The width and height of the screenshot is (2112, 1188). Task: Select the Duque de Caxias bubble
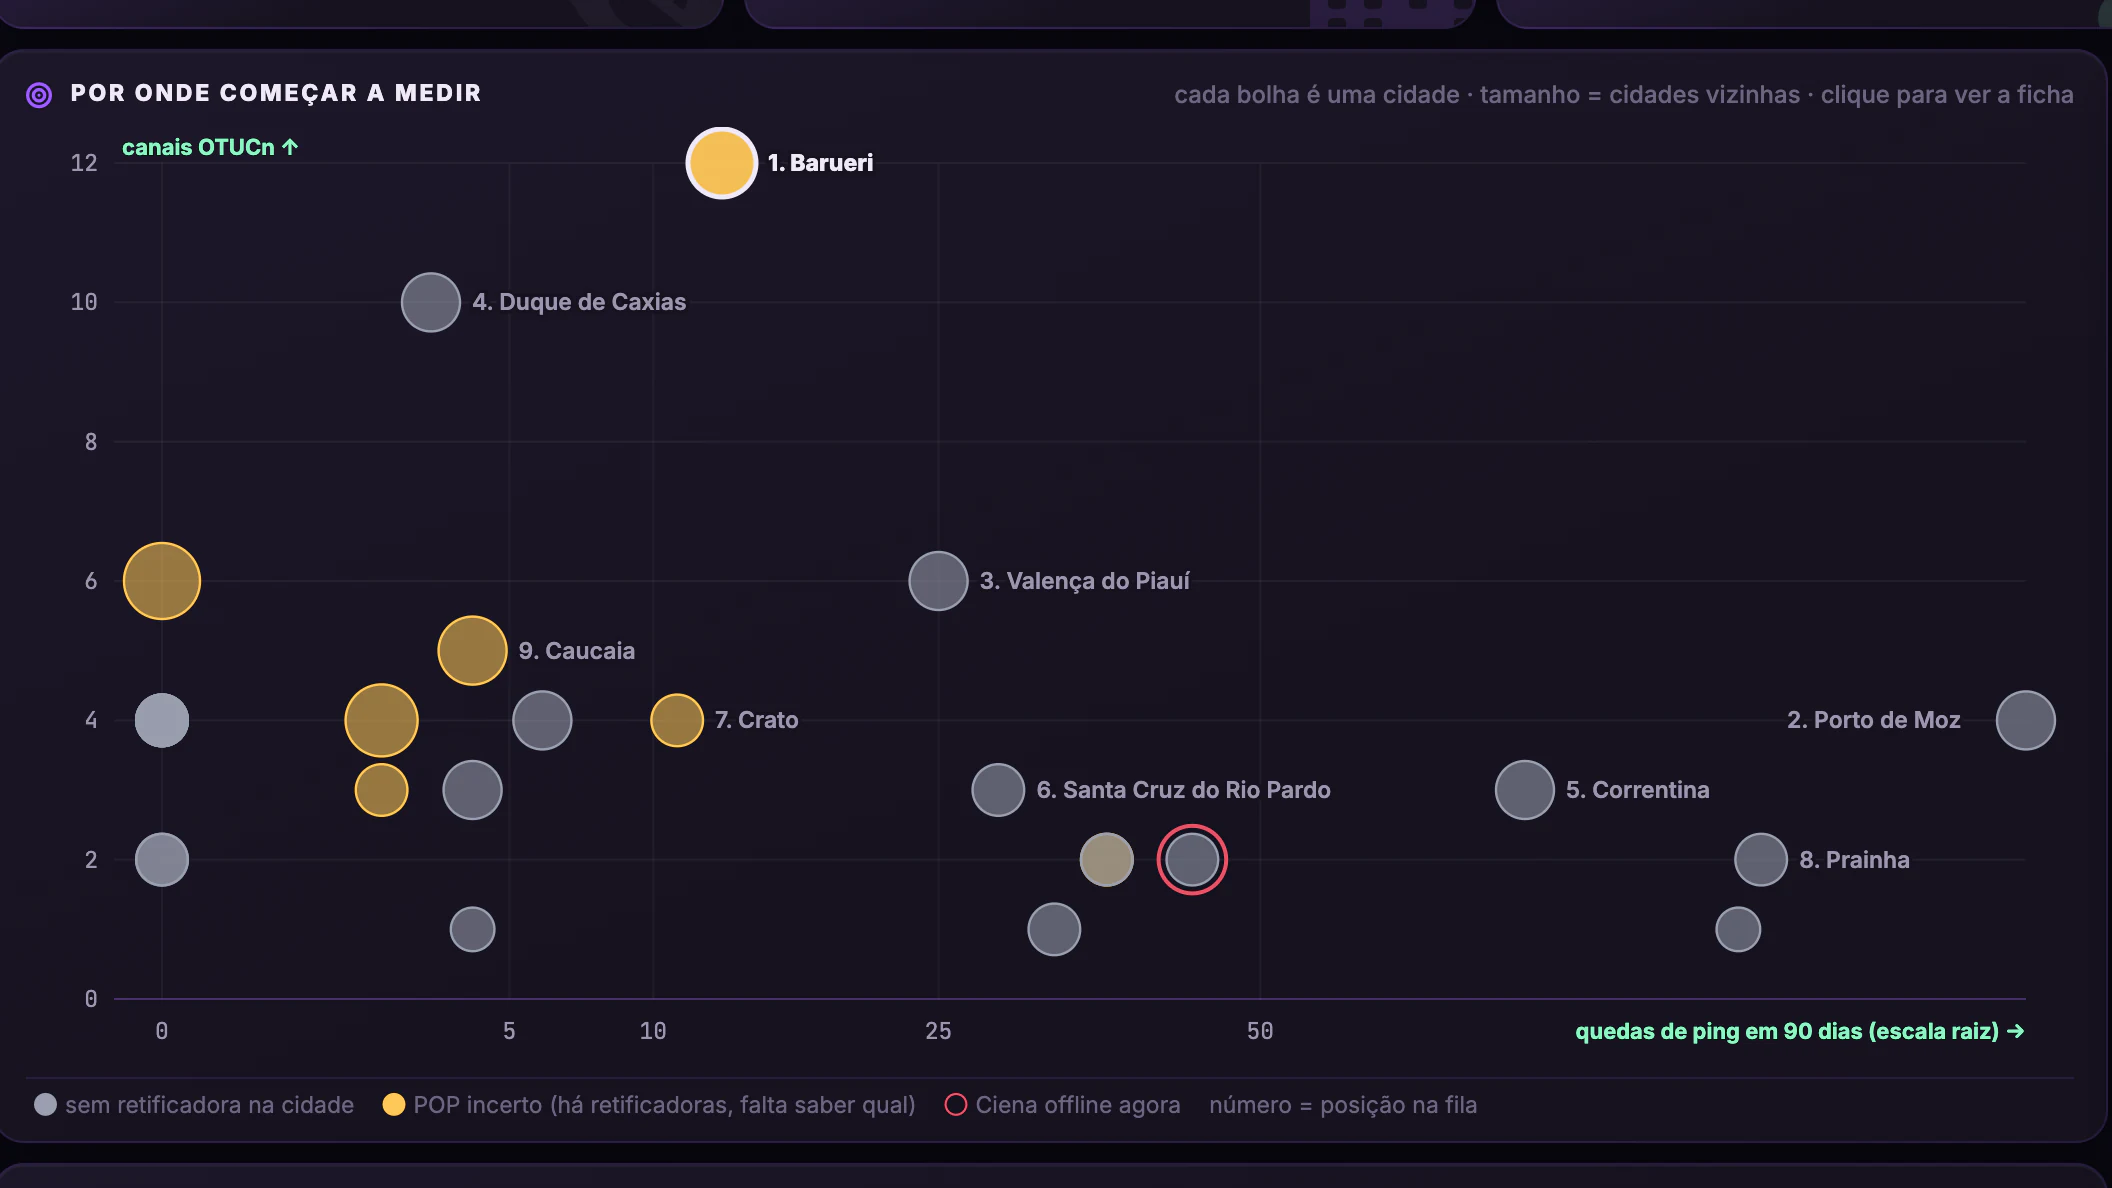430,302
